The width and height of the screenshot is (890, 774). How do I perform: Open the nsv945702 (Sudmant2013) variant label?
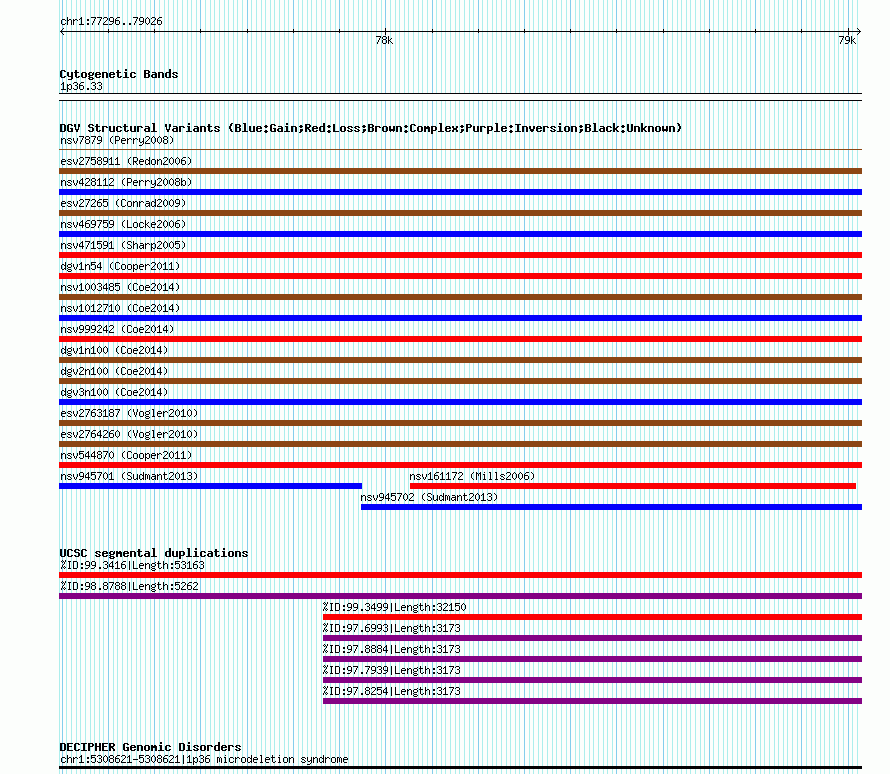(x=429, y=497)
